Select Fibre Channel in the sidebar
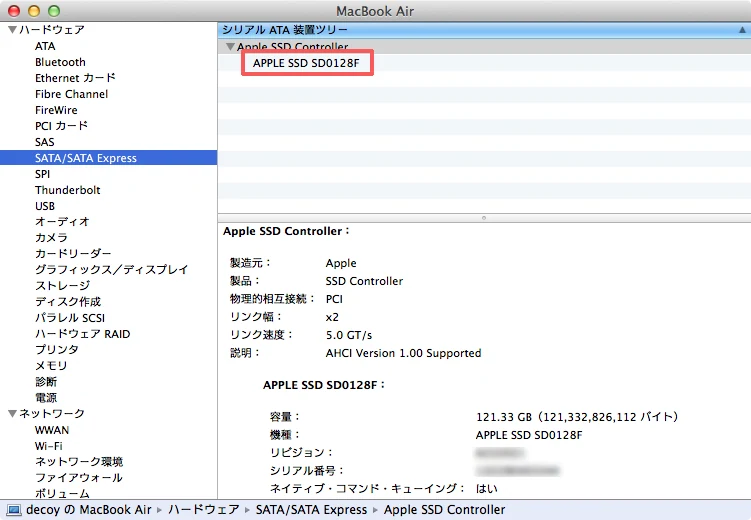Screen dimensions: 751x520 (71, 94)
